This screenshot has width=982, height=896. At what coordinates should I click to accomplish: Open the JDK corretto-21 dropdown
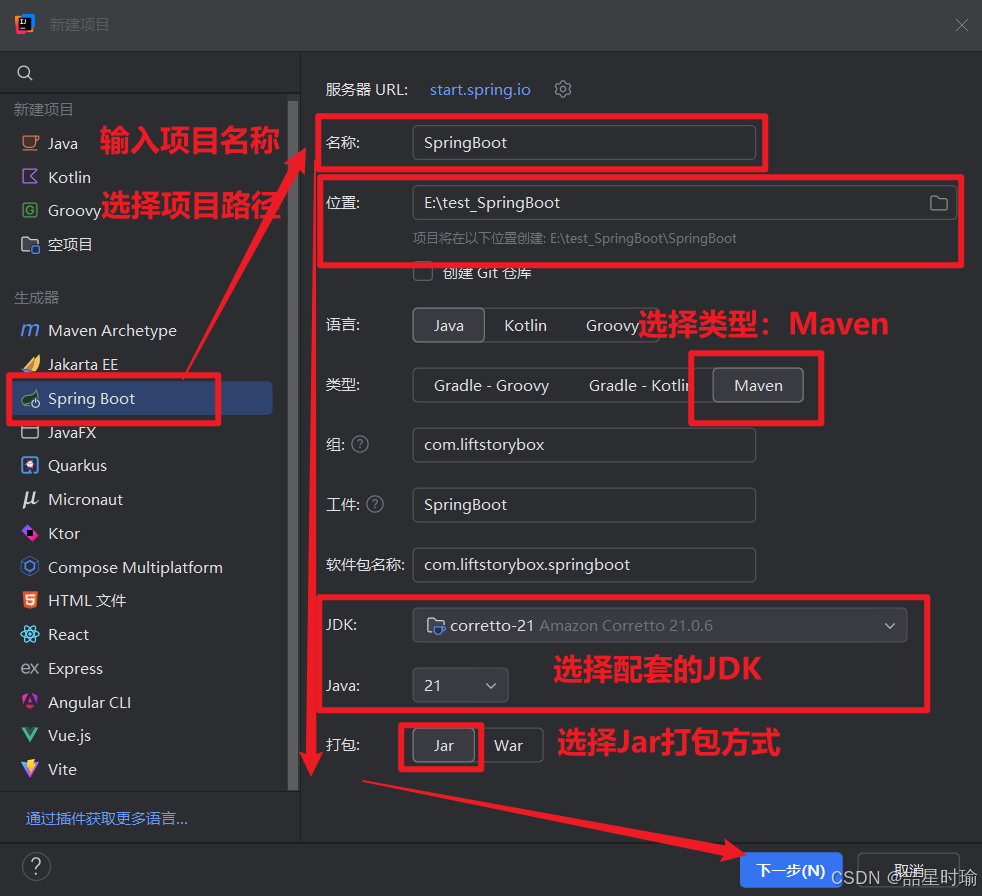[659, 626]
